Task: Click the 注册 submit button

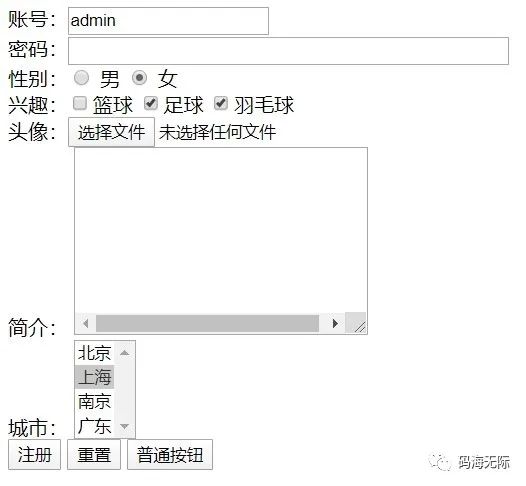Action: 34,454
